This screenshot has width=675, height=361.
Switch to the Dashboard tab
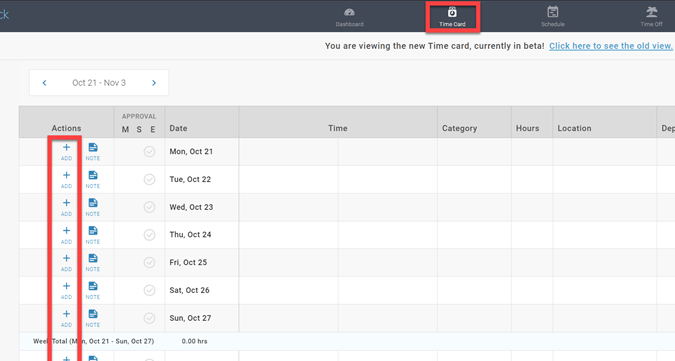point(350,17)
